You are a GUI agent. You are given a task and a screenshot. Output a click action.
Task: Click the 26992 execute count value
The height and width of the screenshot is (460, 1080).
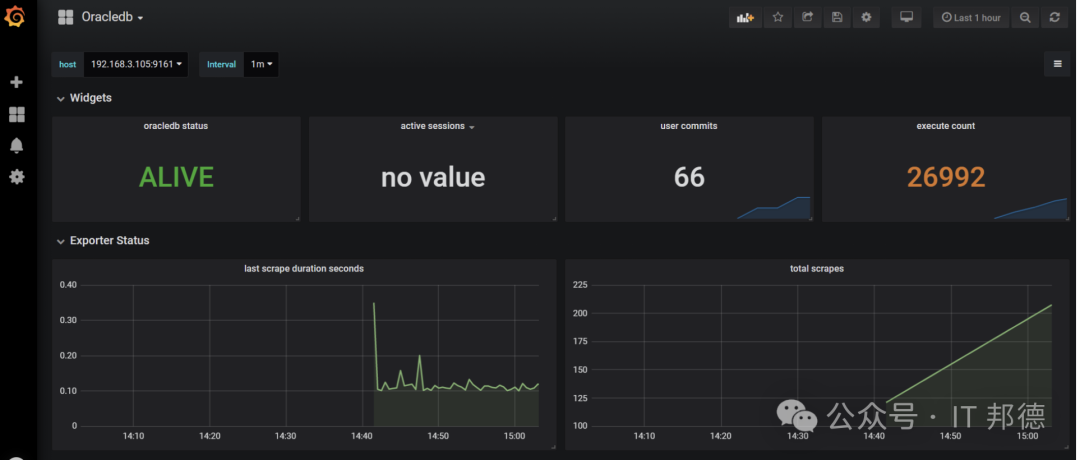tap(946, 178)
